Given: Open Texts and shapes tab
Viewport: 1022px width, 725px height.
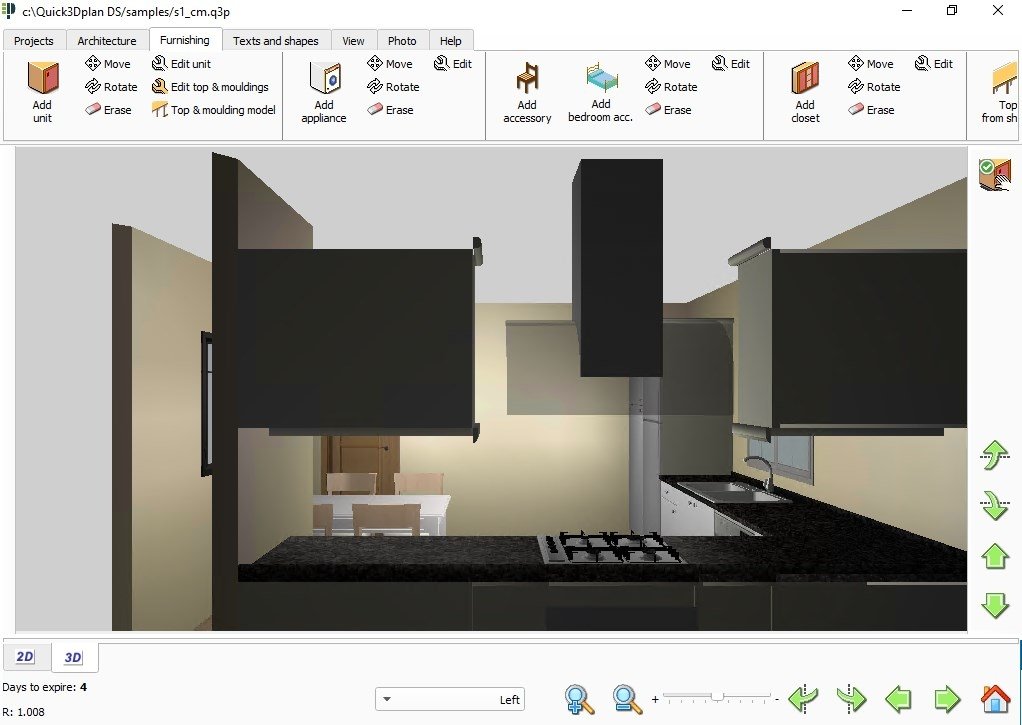Looking at the screenshot, I should pyautogui.click(x=276, y=40).
